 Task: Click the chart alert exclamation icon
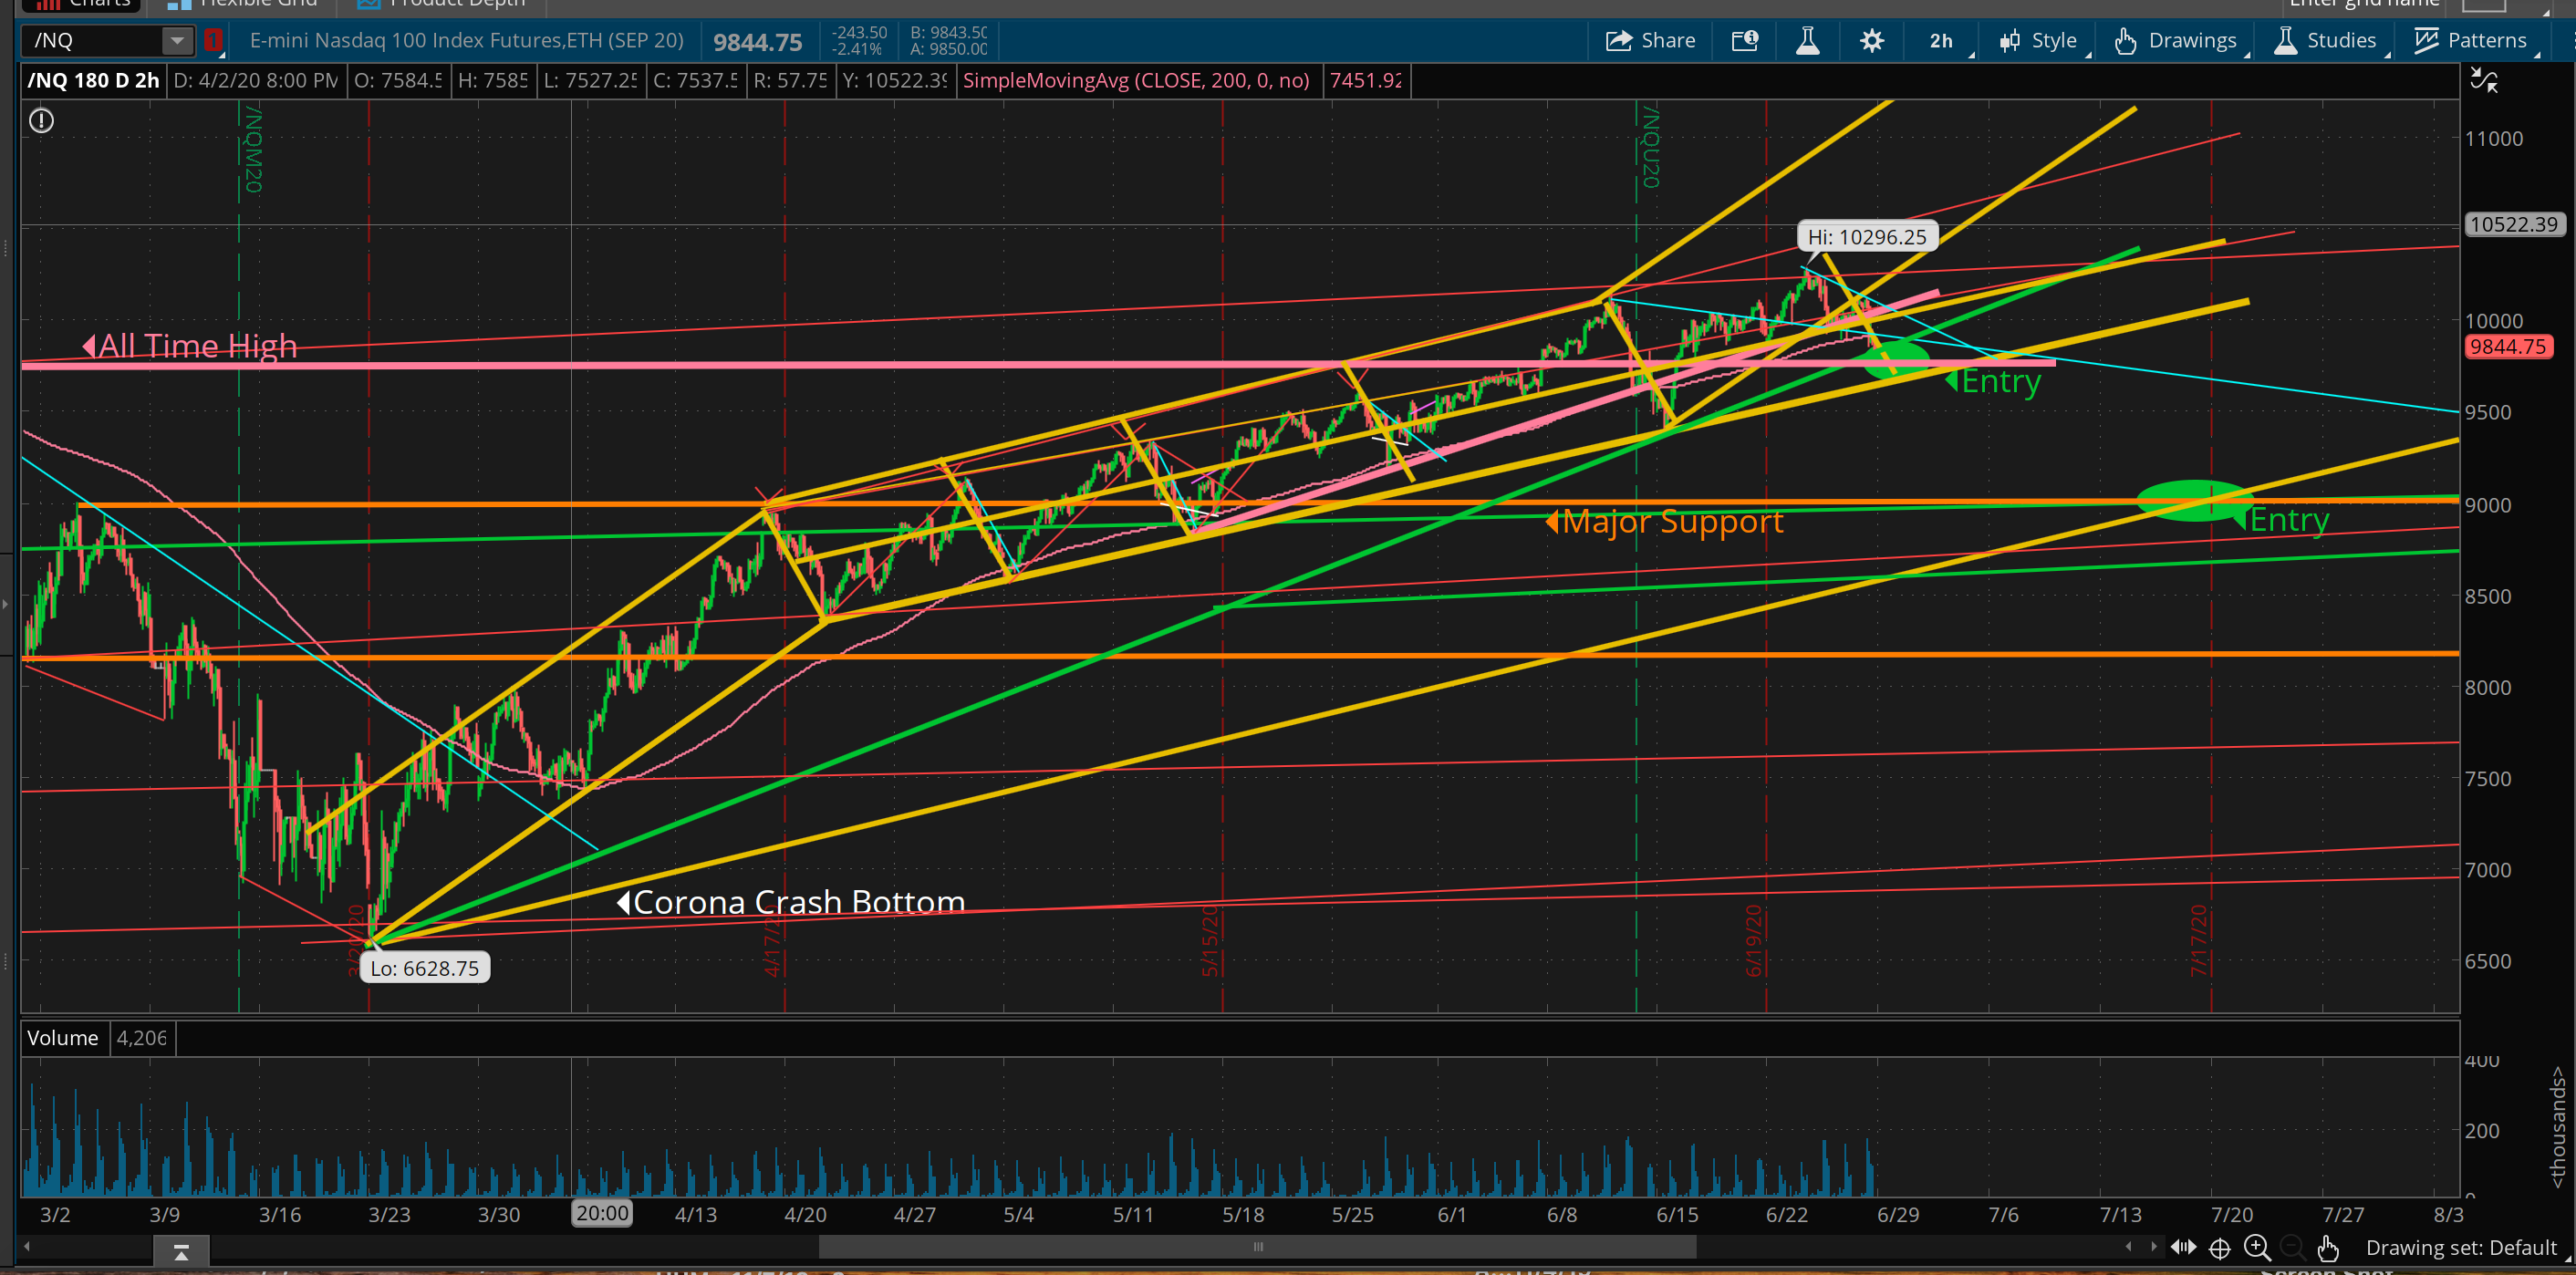pyautogui.click(x=41, y=121)
